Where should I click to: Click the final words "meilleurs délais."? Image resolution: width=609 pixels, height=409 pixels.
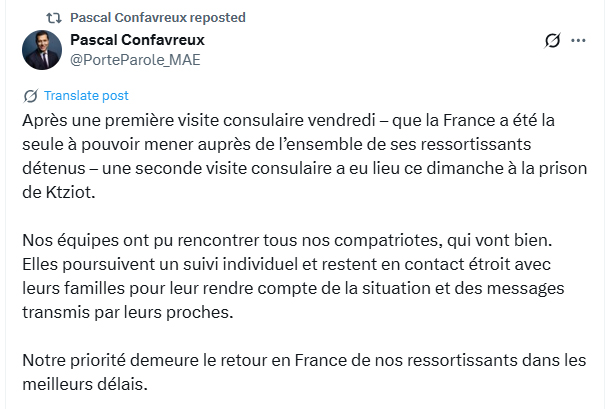[x=89, y=383]
